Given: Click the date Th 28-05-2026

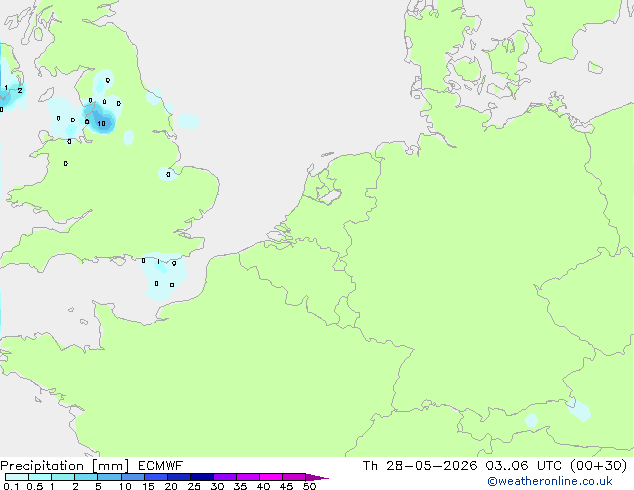Looking at the screenshot, I should [420, 466].
